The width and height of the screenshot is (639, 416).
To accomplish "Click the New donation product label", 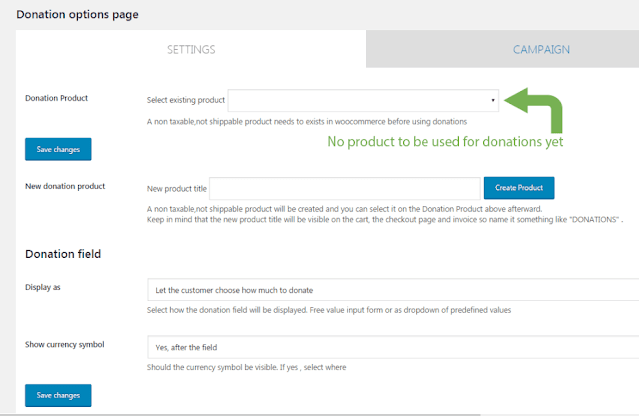I will click(x=65, y=187).
